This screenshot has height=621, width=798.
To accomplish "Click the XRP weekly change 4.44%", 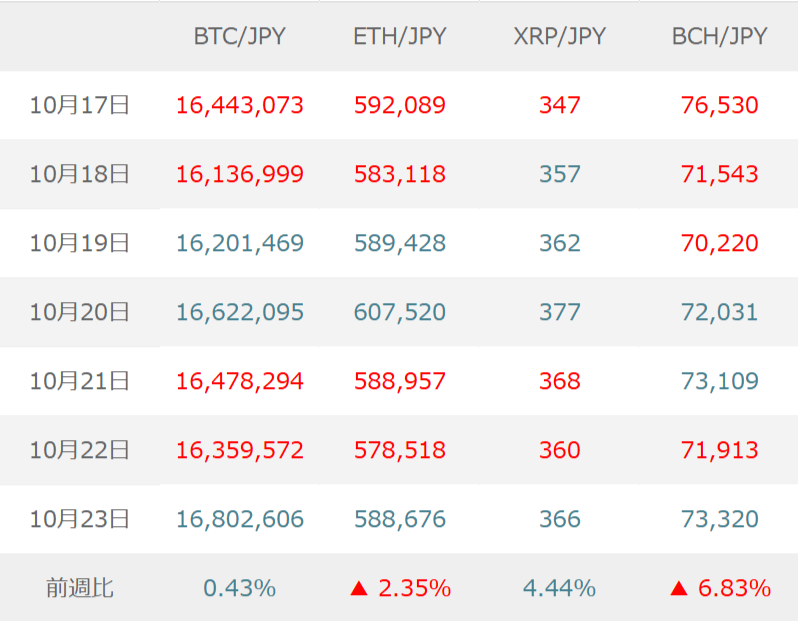I will point(559,589).
